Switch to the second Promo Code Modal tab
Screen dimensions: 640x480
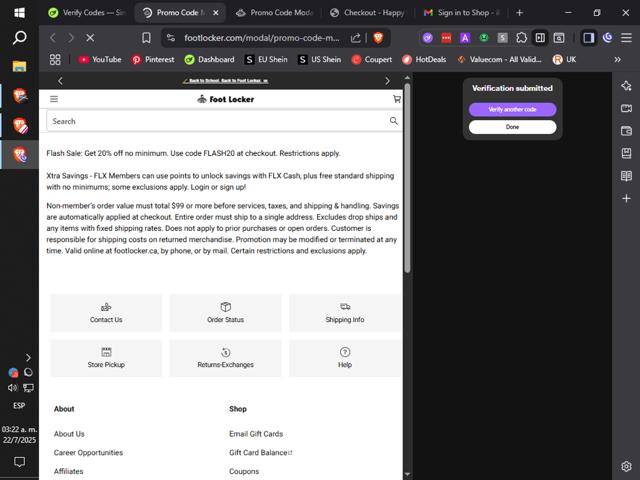274,13
